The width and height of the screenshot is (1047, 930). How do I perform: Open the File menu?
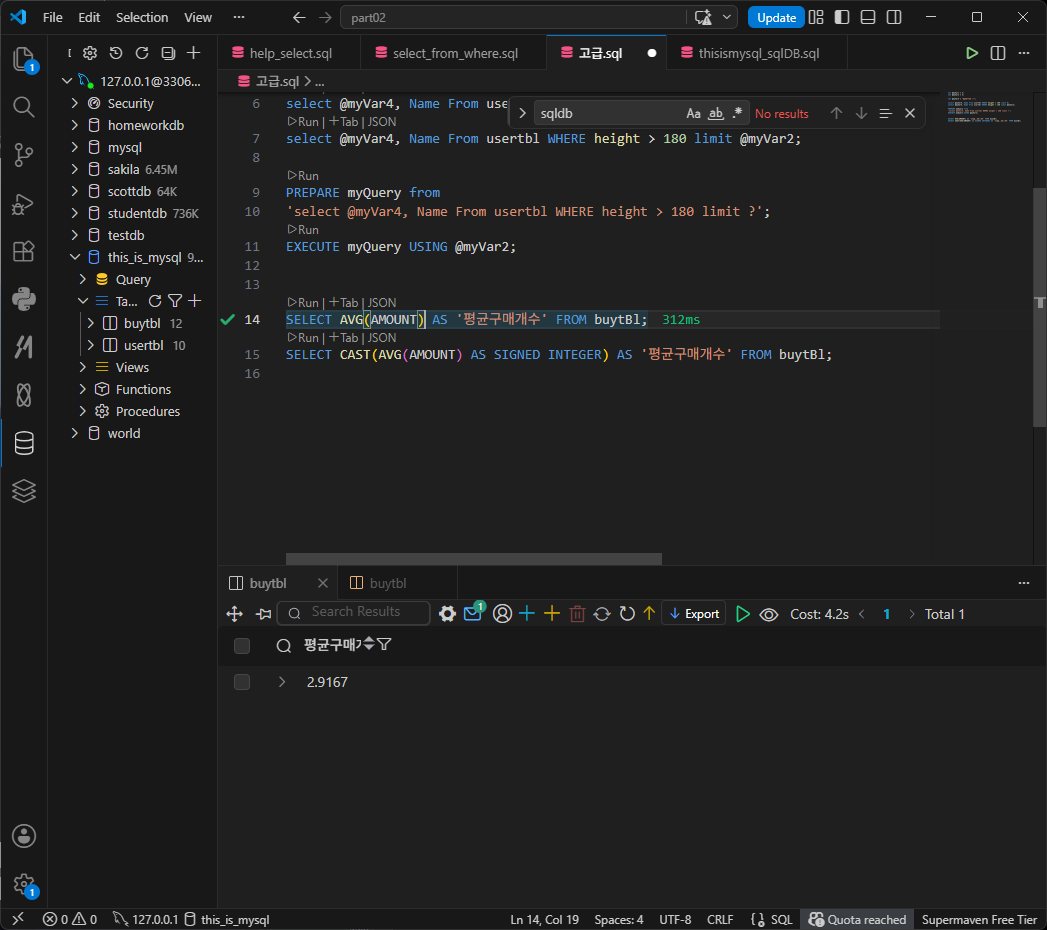pos(52,17)
